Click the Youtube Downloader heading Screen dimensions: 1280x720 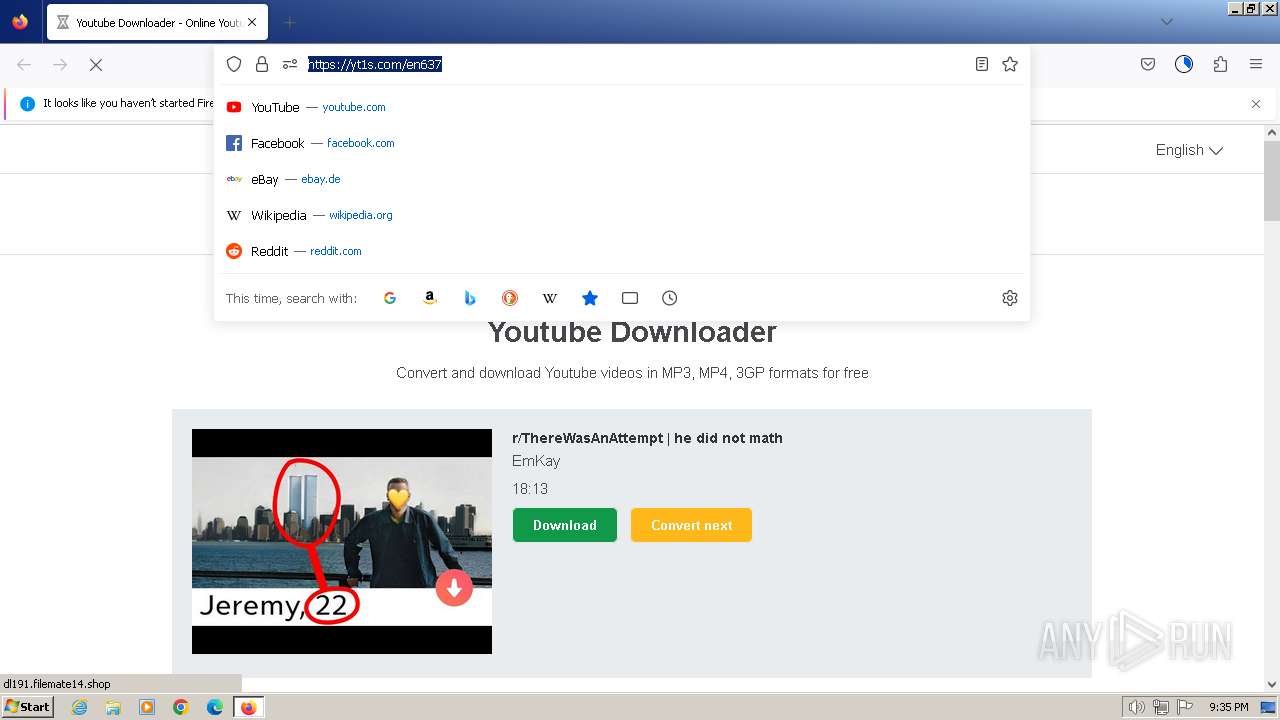[632, 332]
